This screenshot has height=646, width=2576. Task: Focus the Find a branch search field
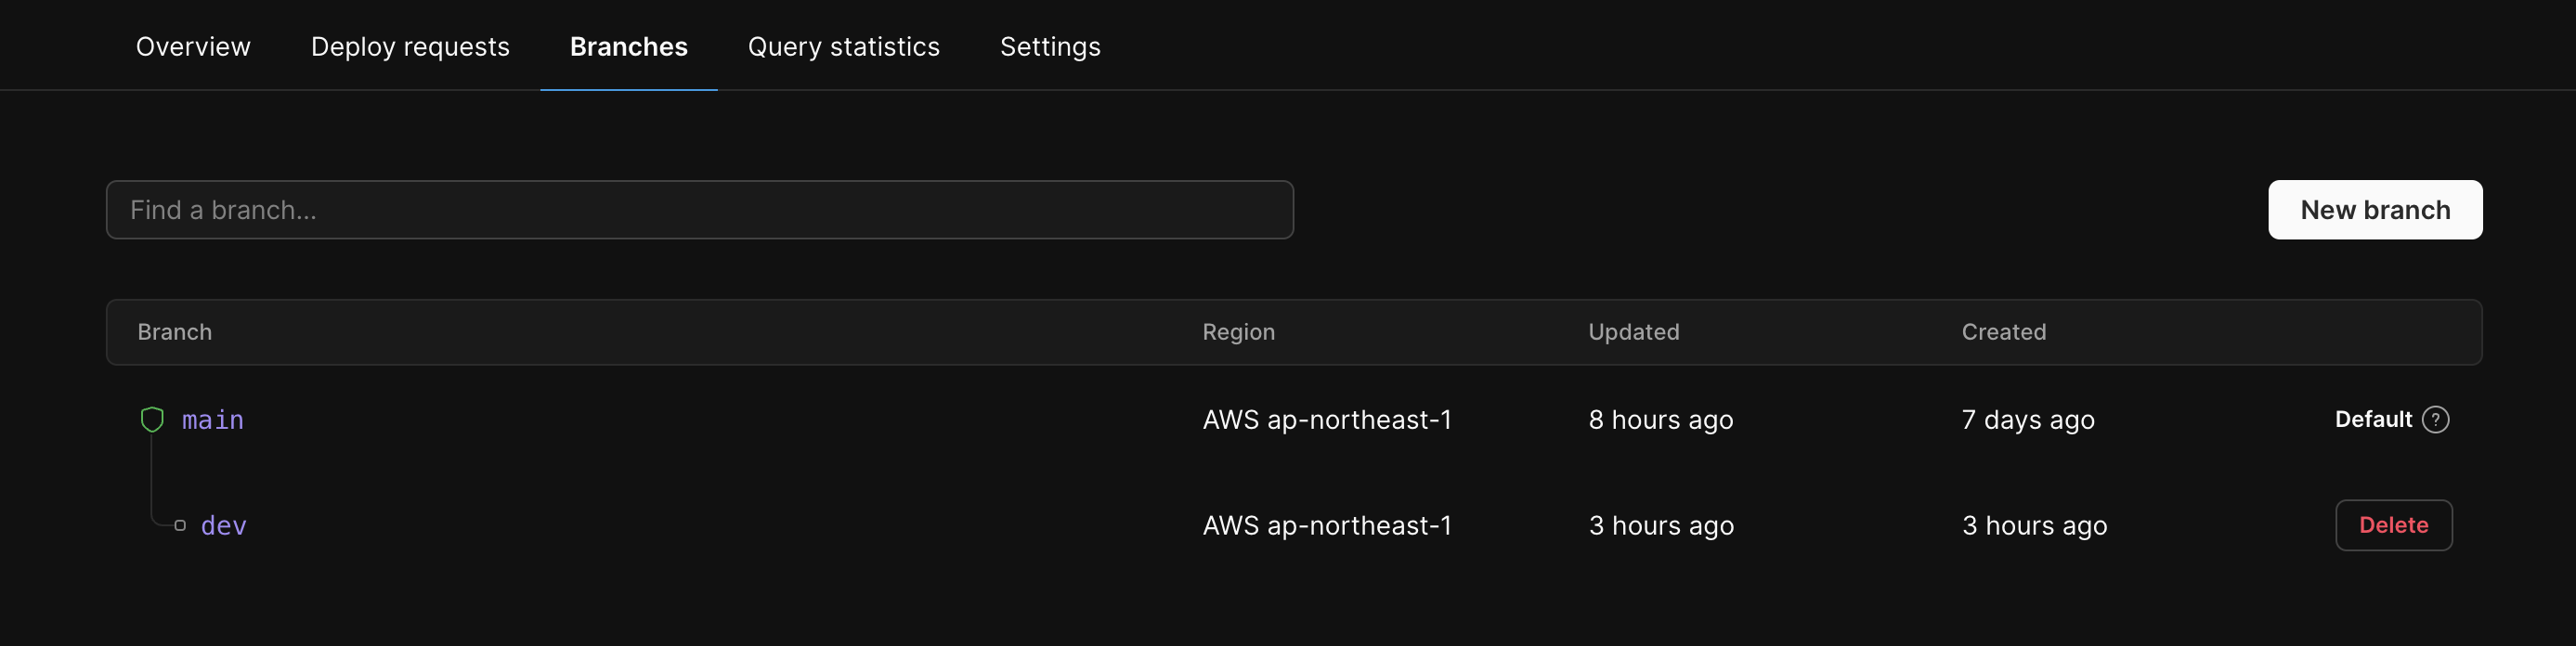pos(699,210)
